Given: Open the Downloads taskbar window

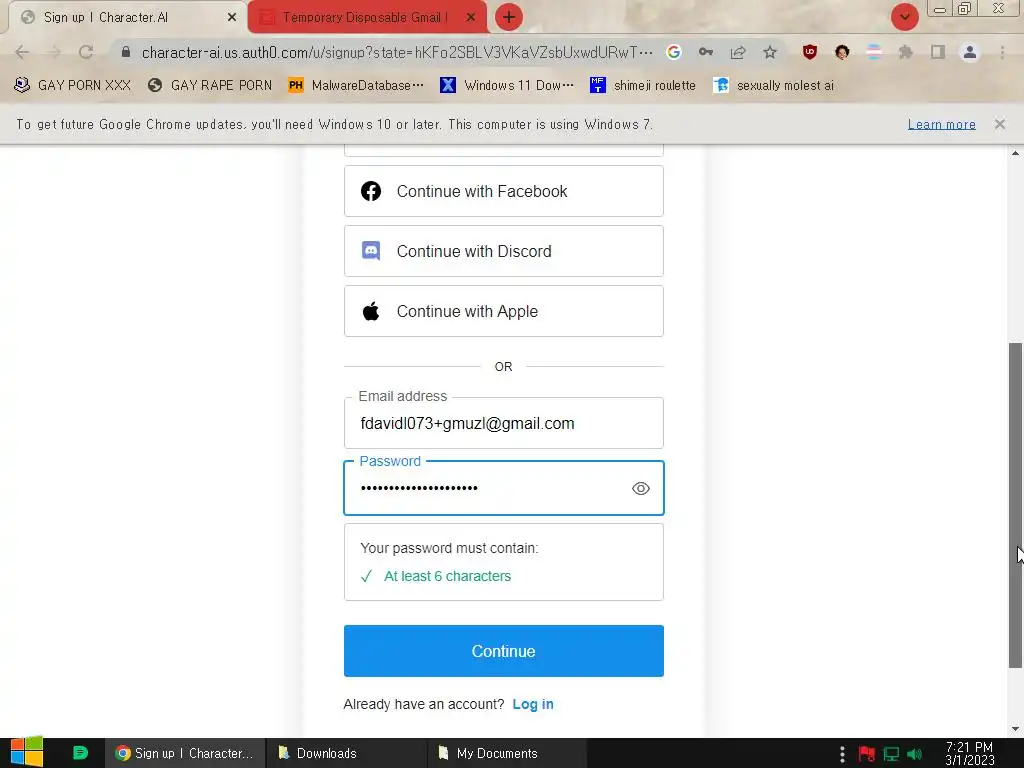Looking at the screenshot, I should [x=347, y=753].
